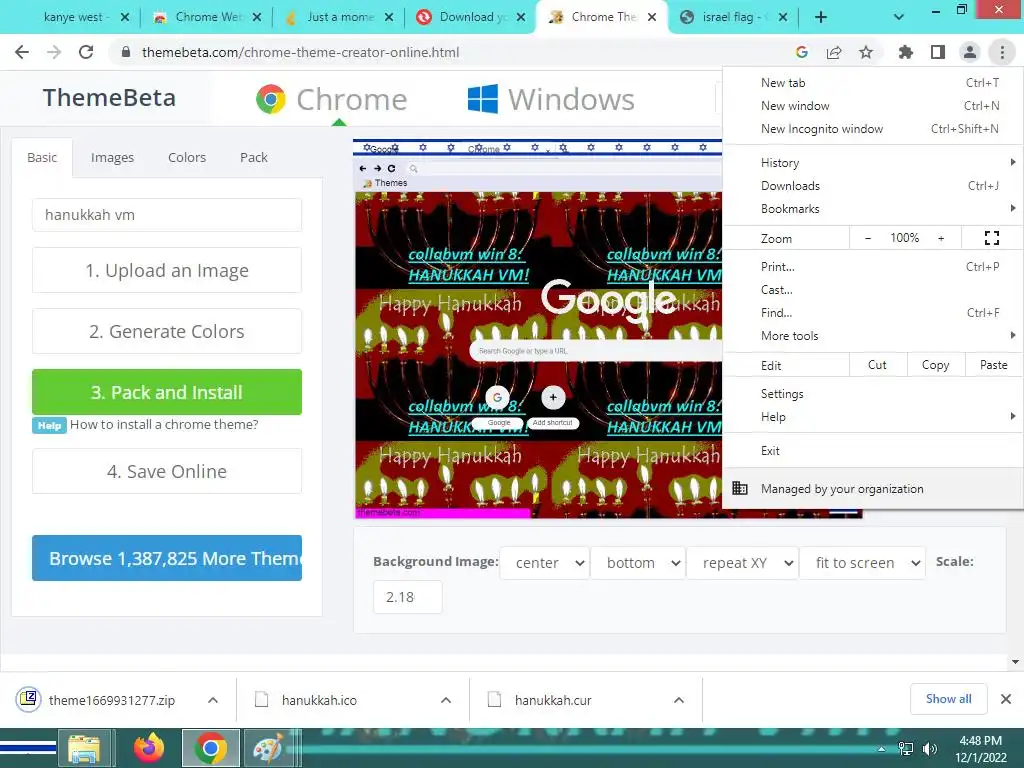Open the fit to screen dropdown
This screenshot has width=1024, height=768.
tap(863, 563)
